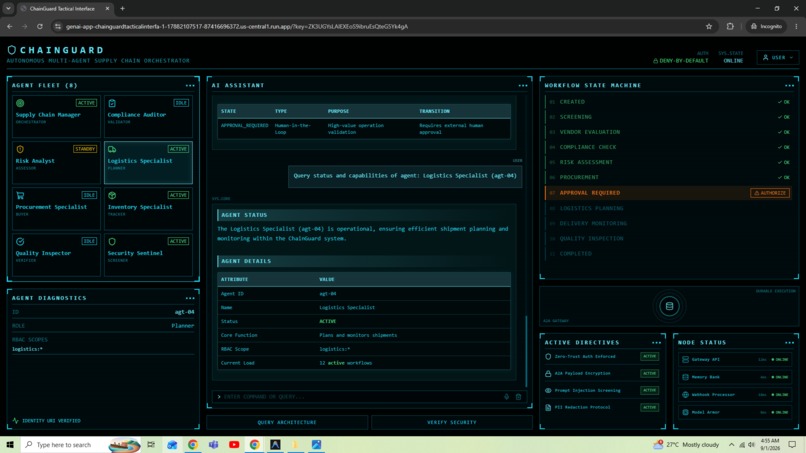Click the ChainGuard shield logo
806x453 pixels.
point(11,50)
